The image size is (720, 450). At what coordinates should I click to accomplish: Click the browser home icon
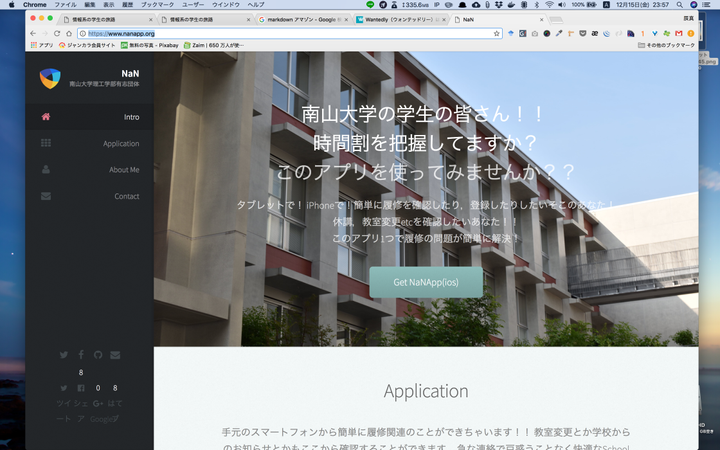(x=69, y=34)
